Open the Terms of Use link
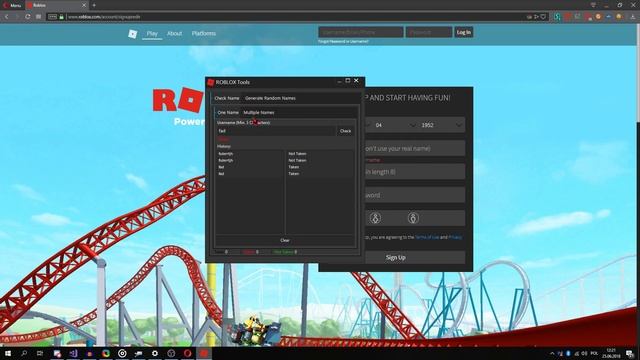This screenshot has width=640, height=360. (427, 237)
